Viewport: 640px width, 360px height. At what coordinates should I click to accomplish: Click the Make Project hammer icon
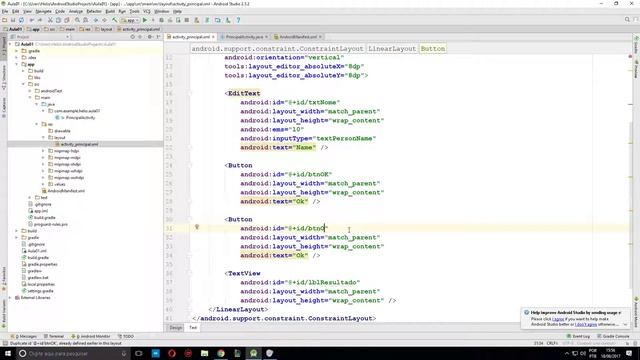[115, 20]
